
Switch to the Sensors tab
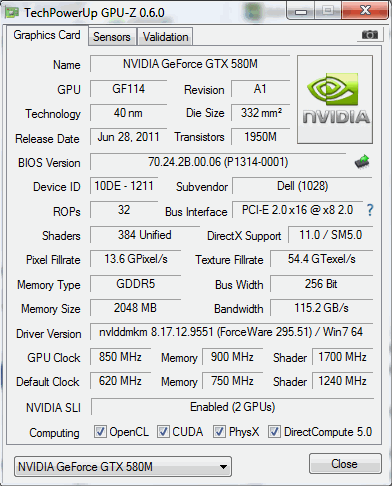112,37
